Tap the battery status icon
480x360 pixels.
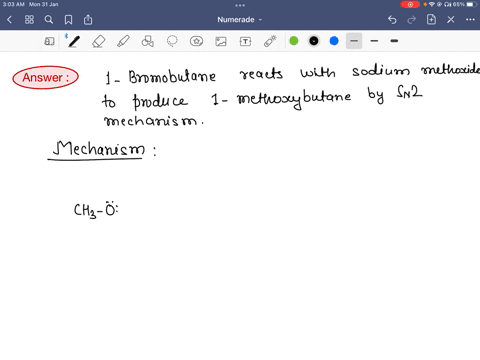pos(471,5)
